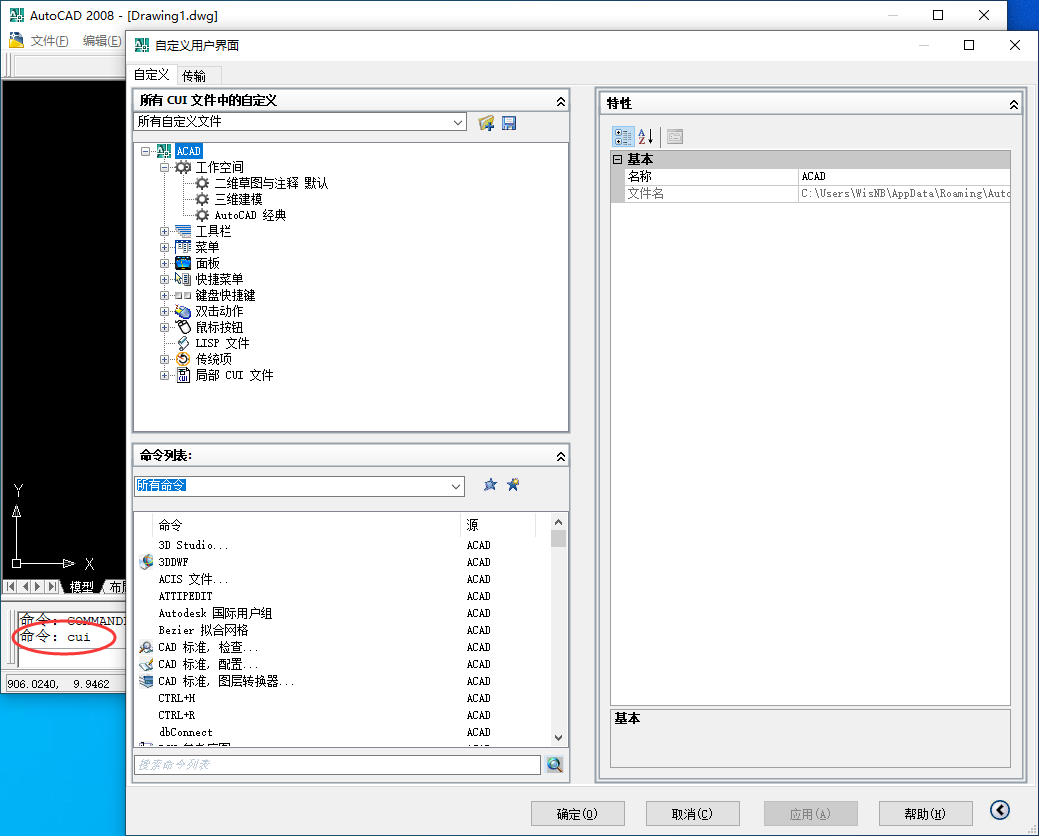Click the find command or text star icon
The height and width of the screenshot is (836, 1039).
click(x=490, y=485)
